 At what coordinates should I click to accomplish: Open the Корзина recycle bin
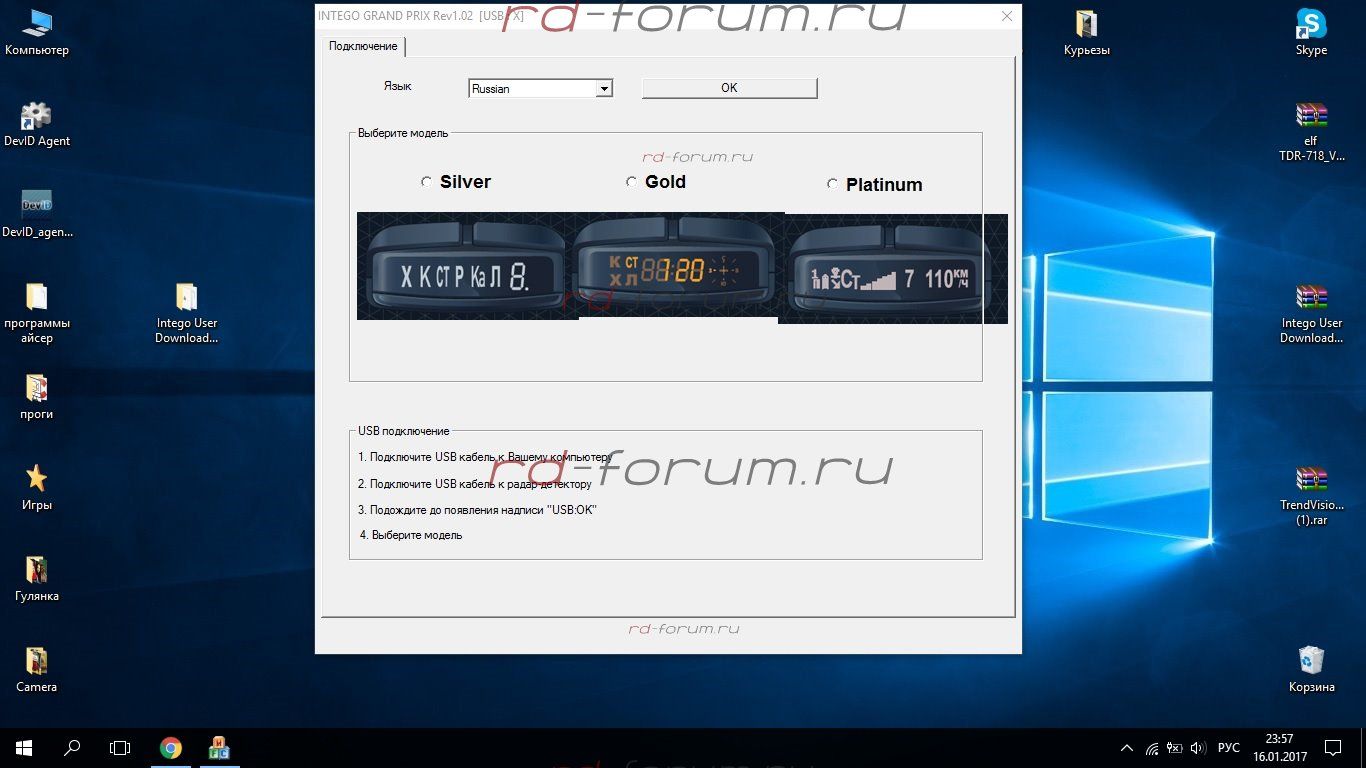tap(1311, 670)
